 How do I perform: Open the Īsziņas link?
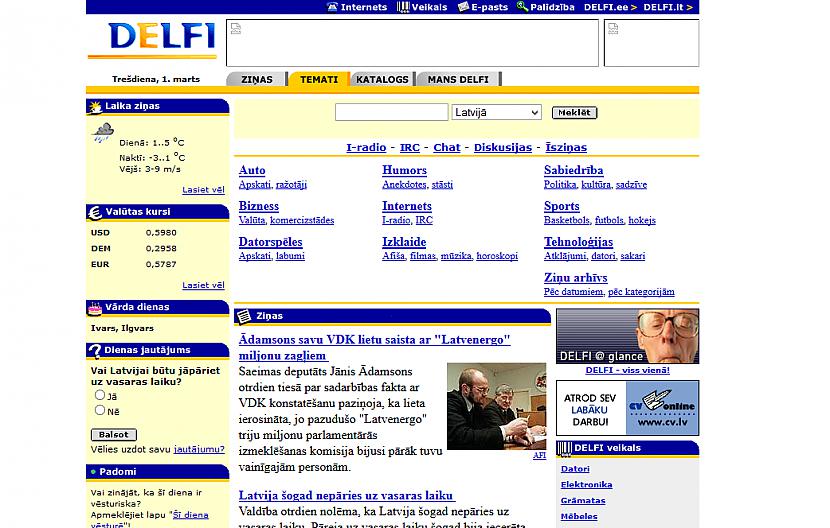pyautogui.click(x=566, y=147)
